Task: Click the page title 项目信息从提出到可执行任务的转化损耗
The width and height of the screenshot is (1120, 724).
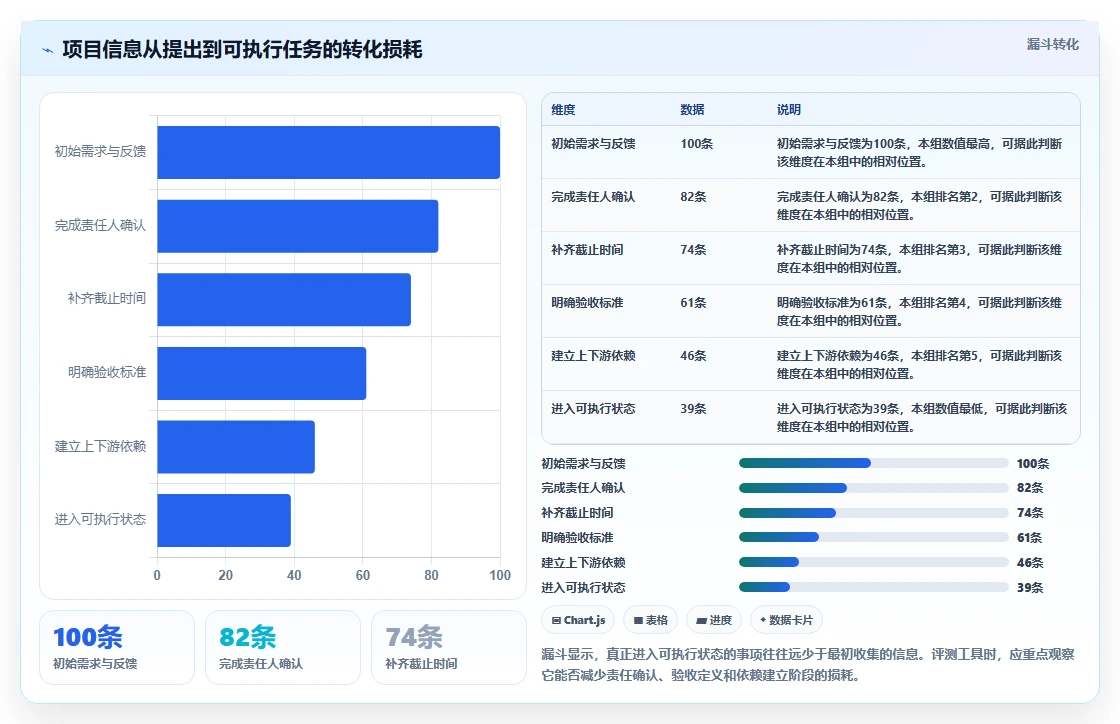Action: click(242, 49)
